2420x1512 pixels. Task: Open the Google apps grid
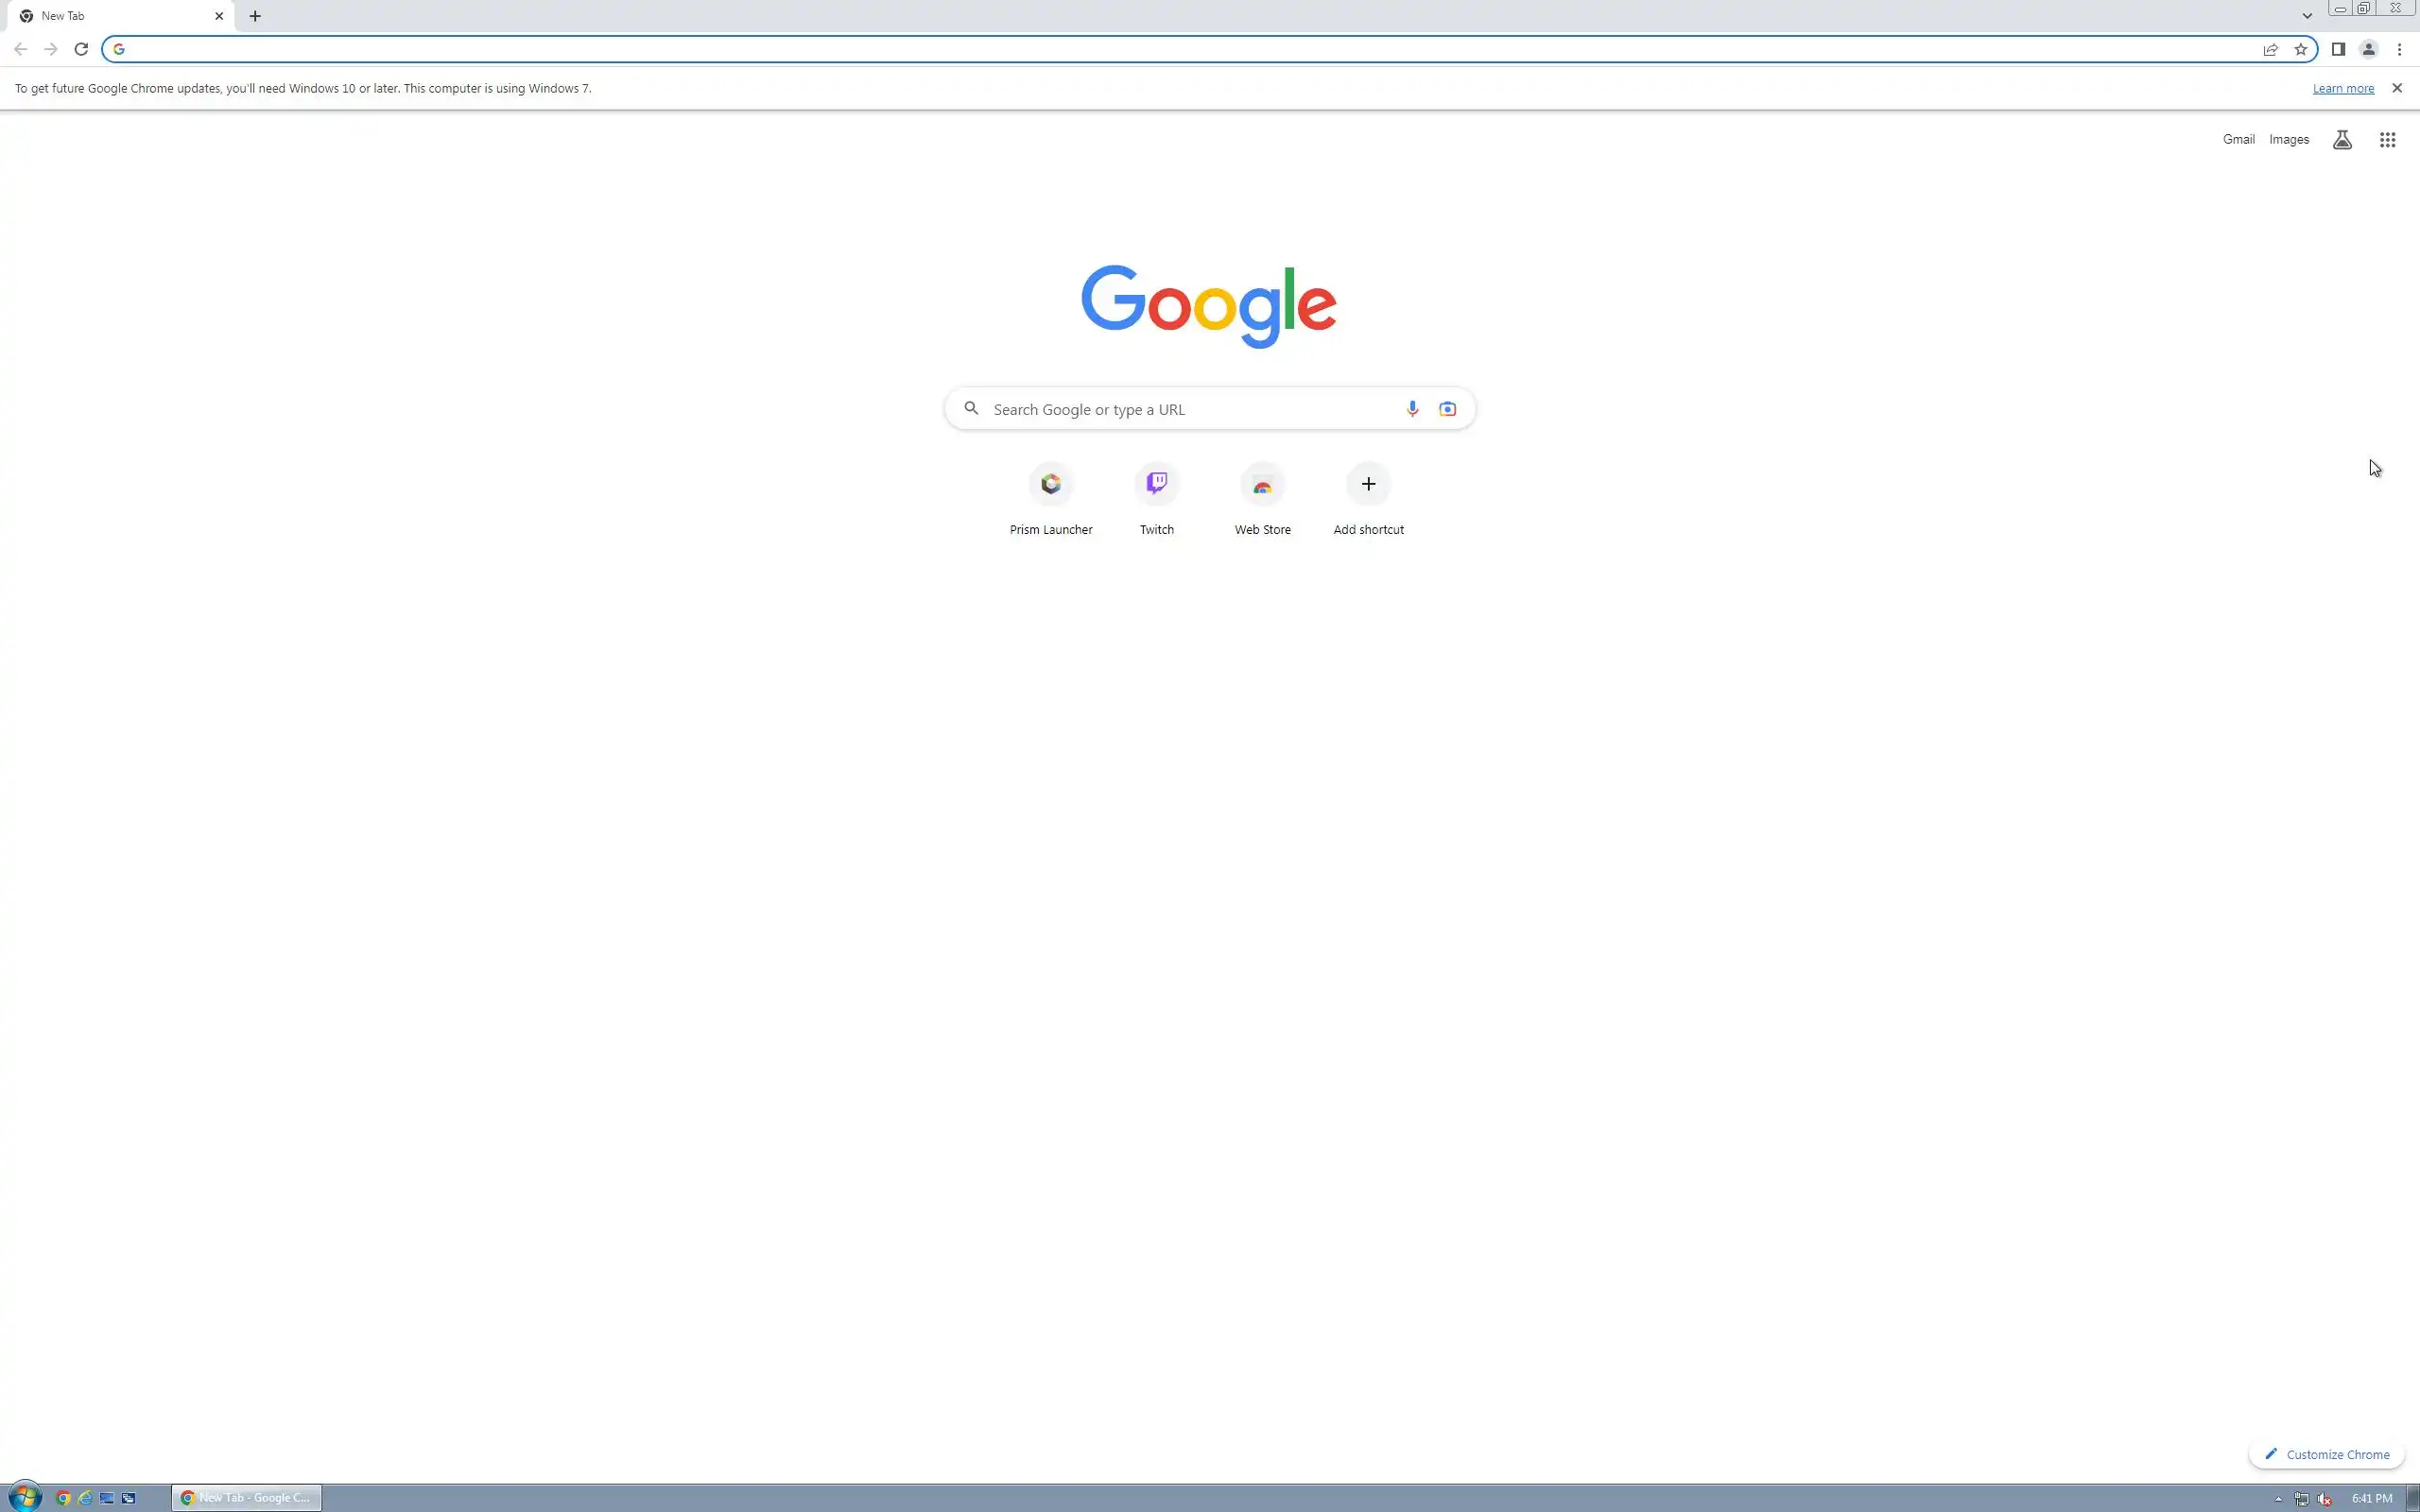pyautogui.click(x=2387, y=140)
